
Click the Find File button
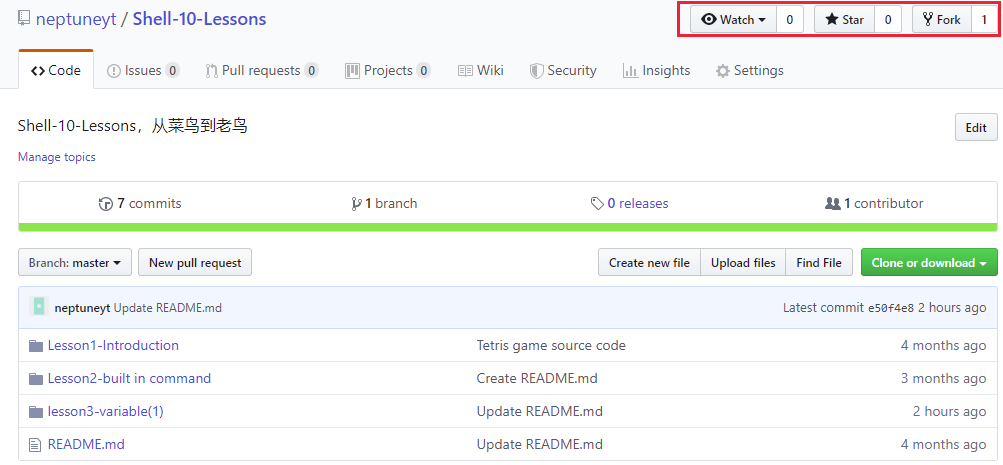819,262
